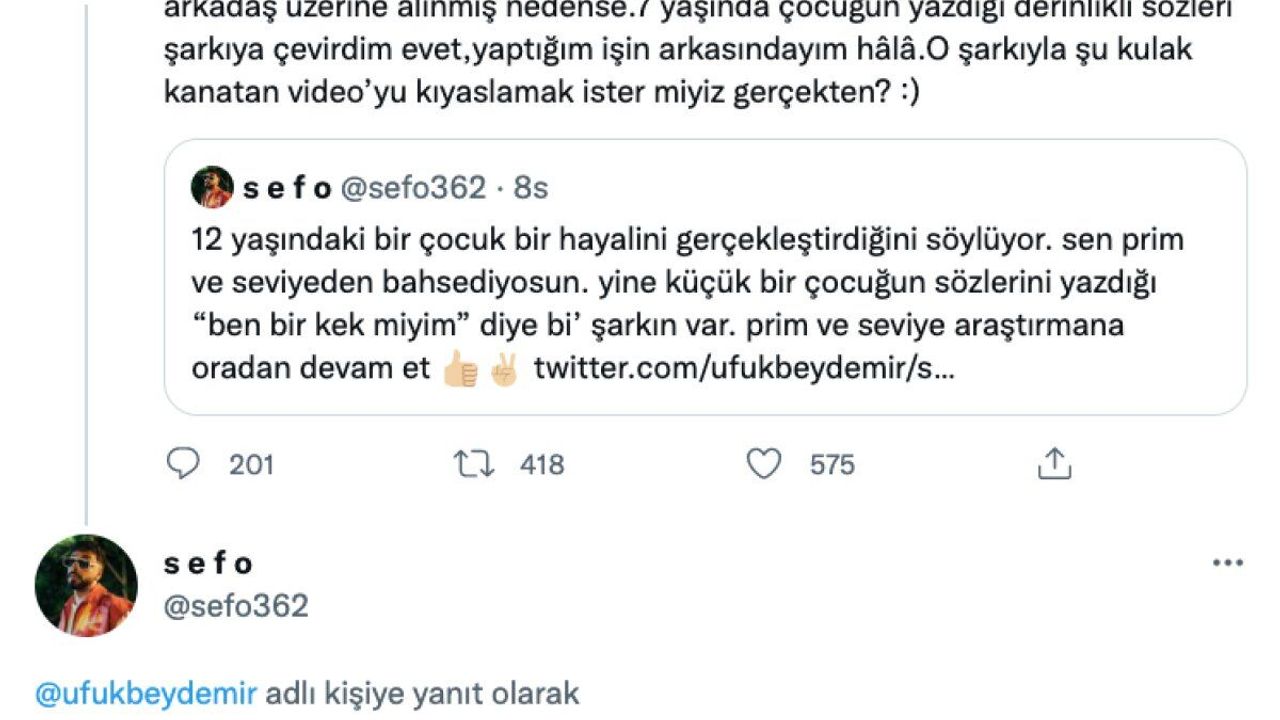Open the twitter.com/ufukbeydemir/s… link
This screenshot has height=720, width=1280.
tap(744, 369)
